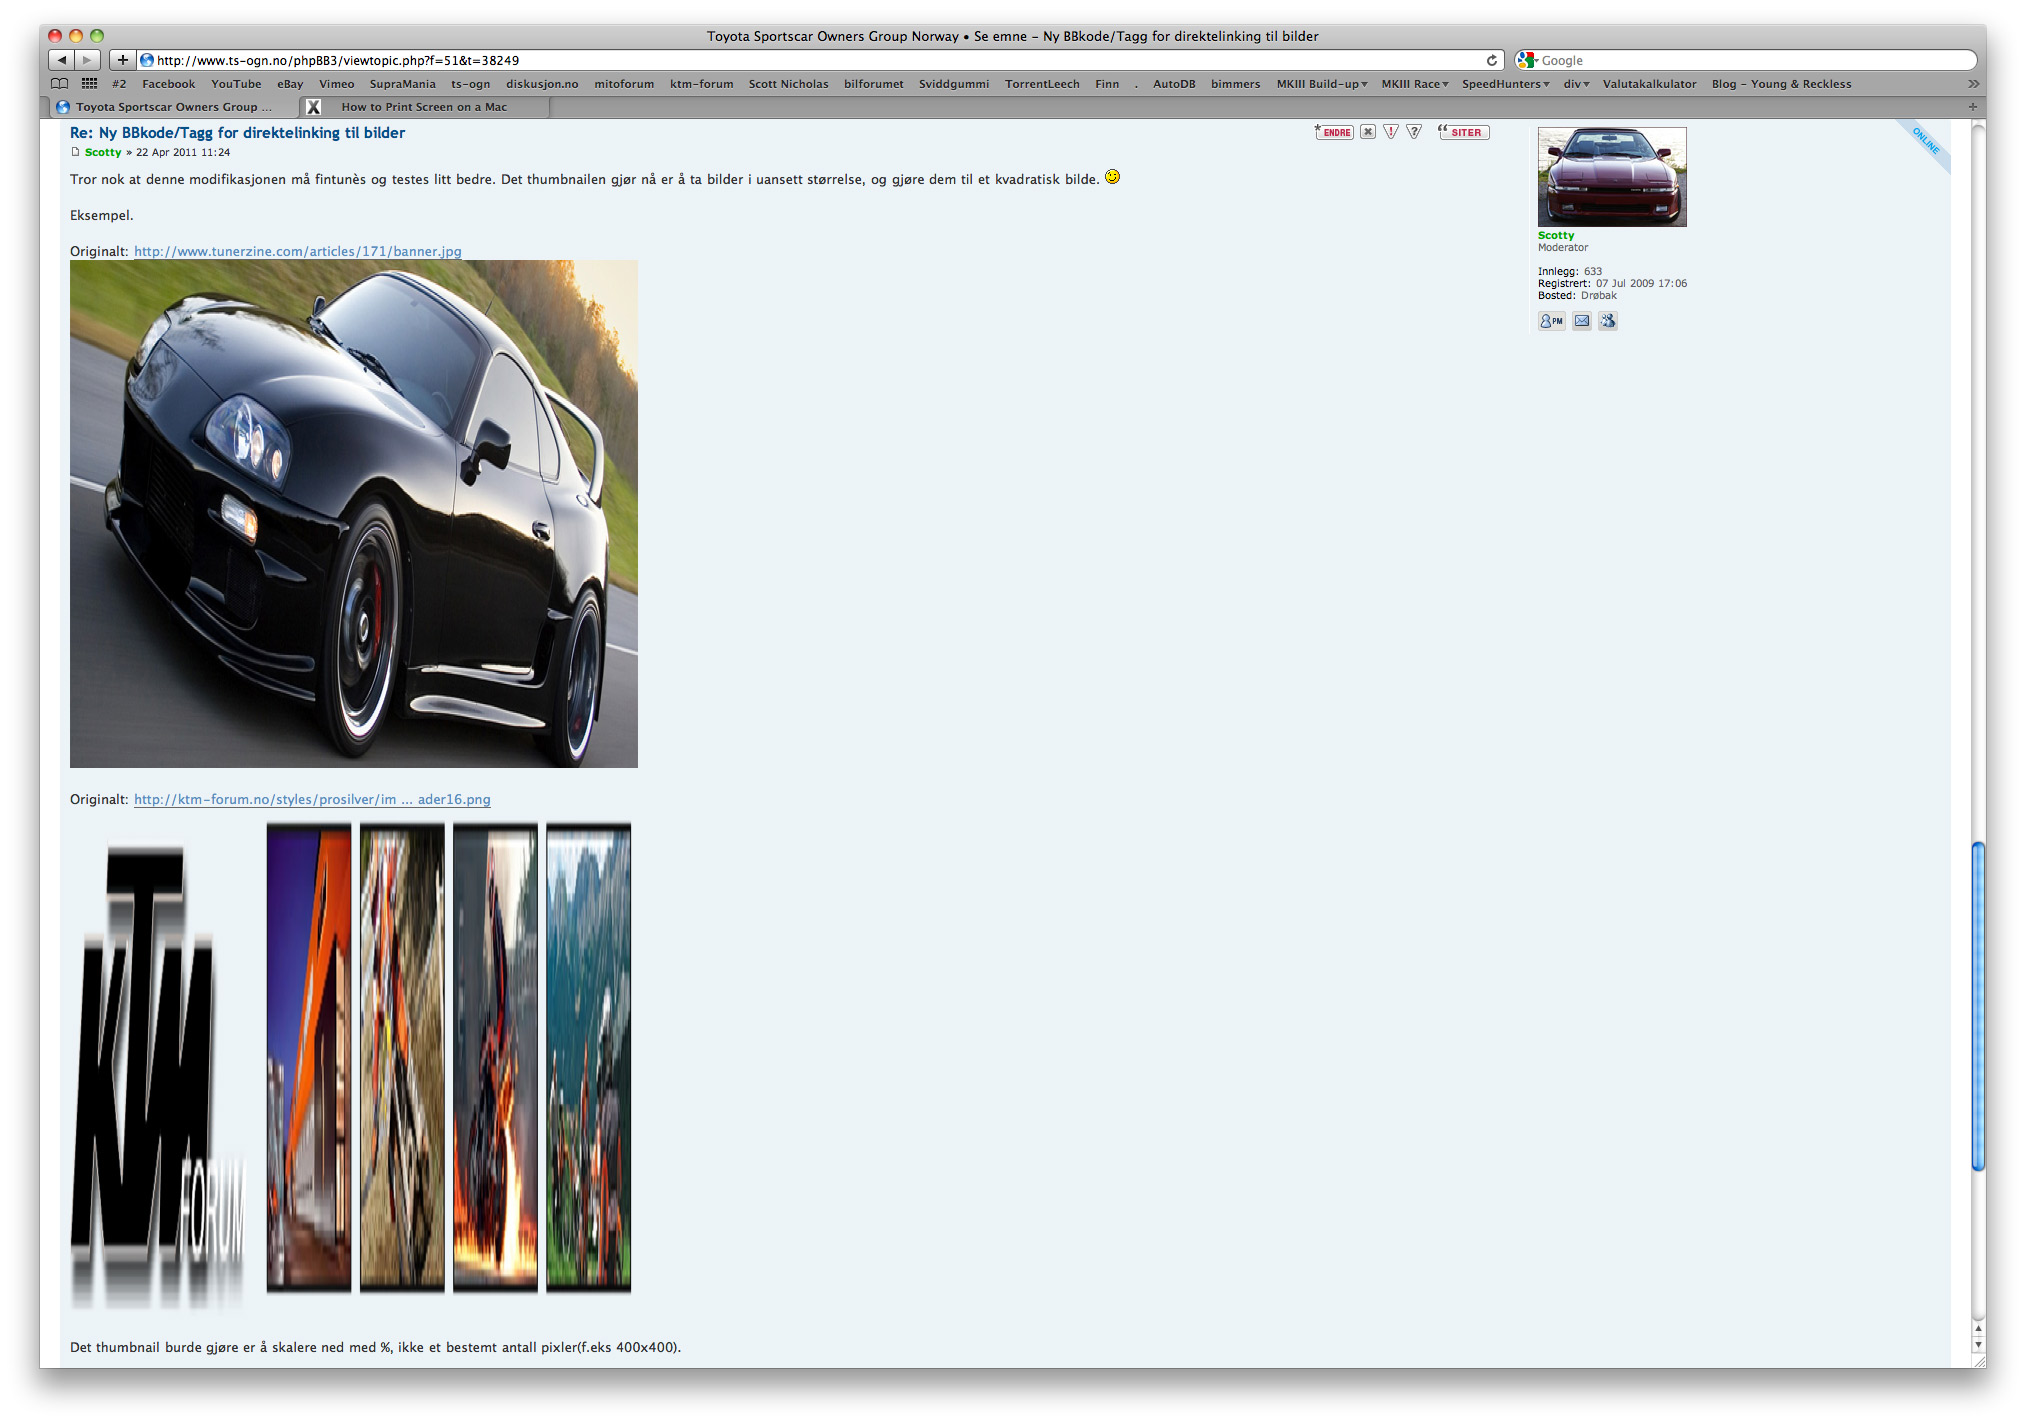This screenshot has width=2026, height=1423.
Task: Email Scotty using the envelope icon
Action: (1581, 321)
